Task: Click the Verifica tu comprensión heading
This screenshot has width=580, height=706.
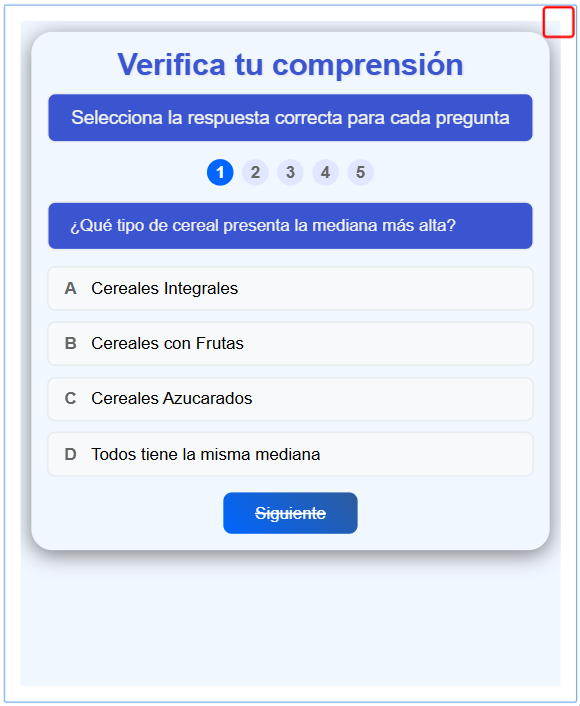Action: point(290,64)
